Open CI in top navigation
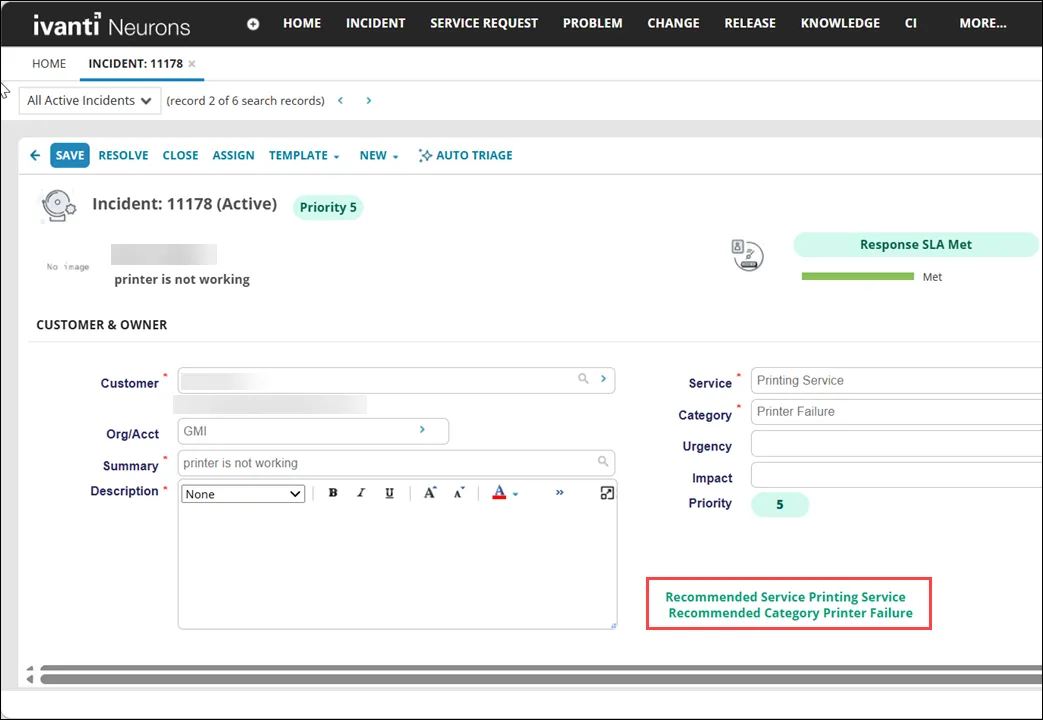The height and width of the screenshot is (720, 1043). tap(911, 23)
